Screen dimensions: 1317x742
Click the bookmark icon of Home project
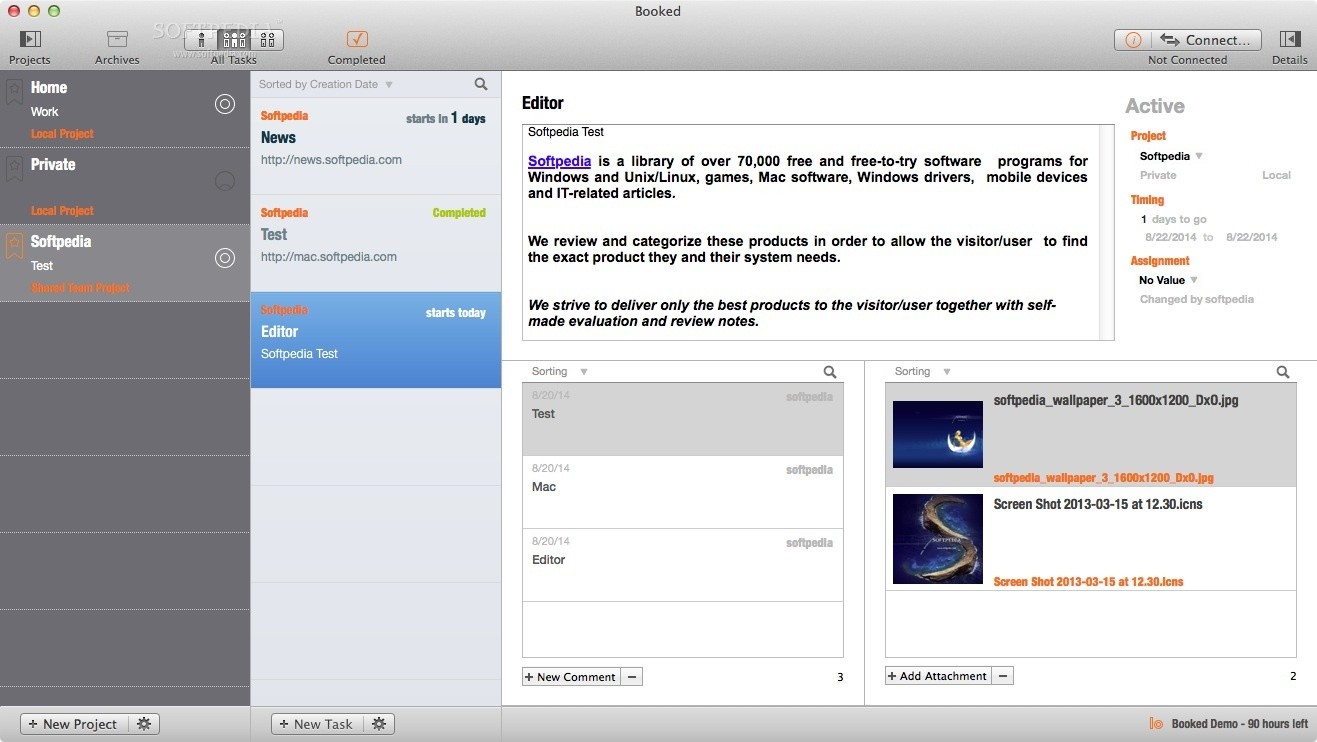pyautogui.click(x=14, y=92)
